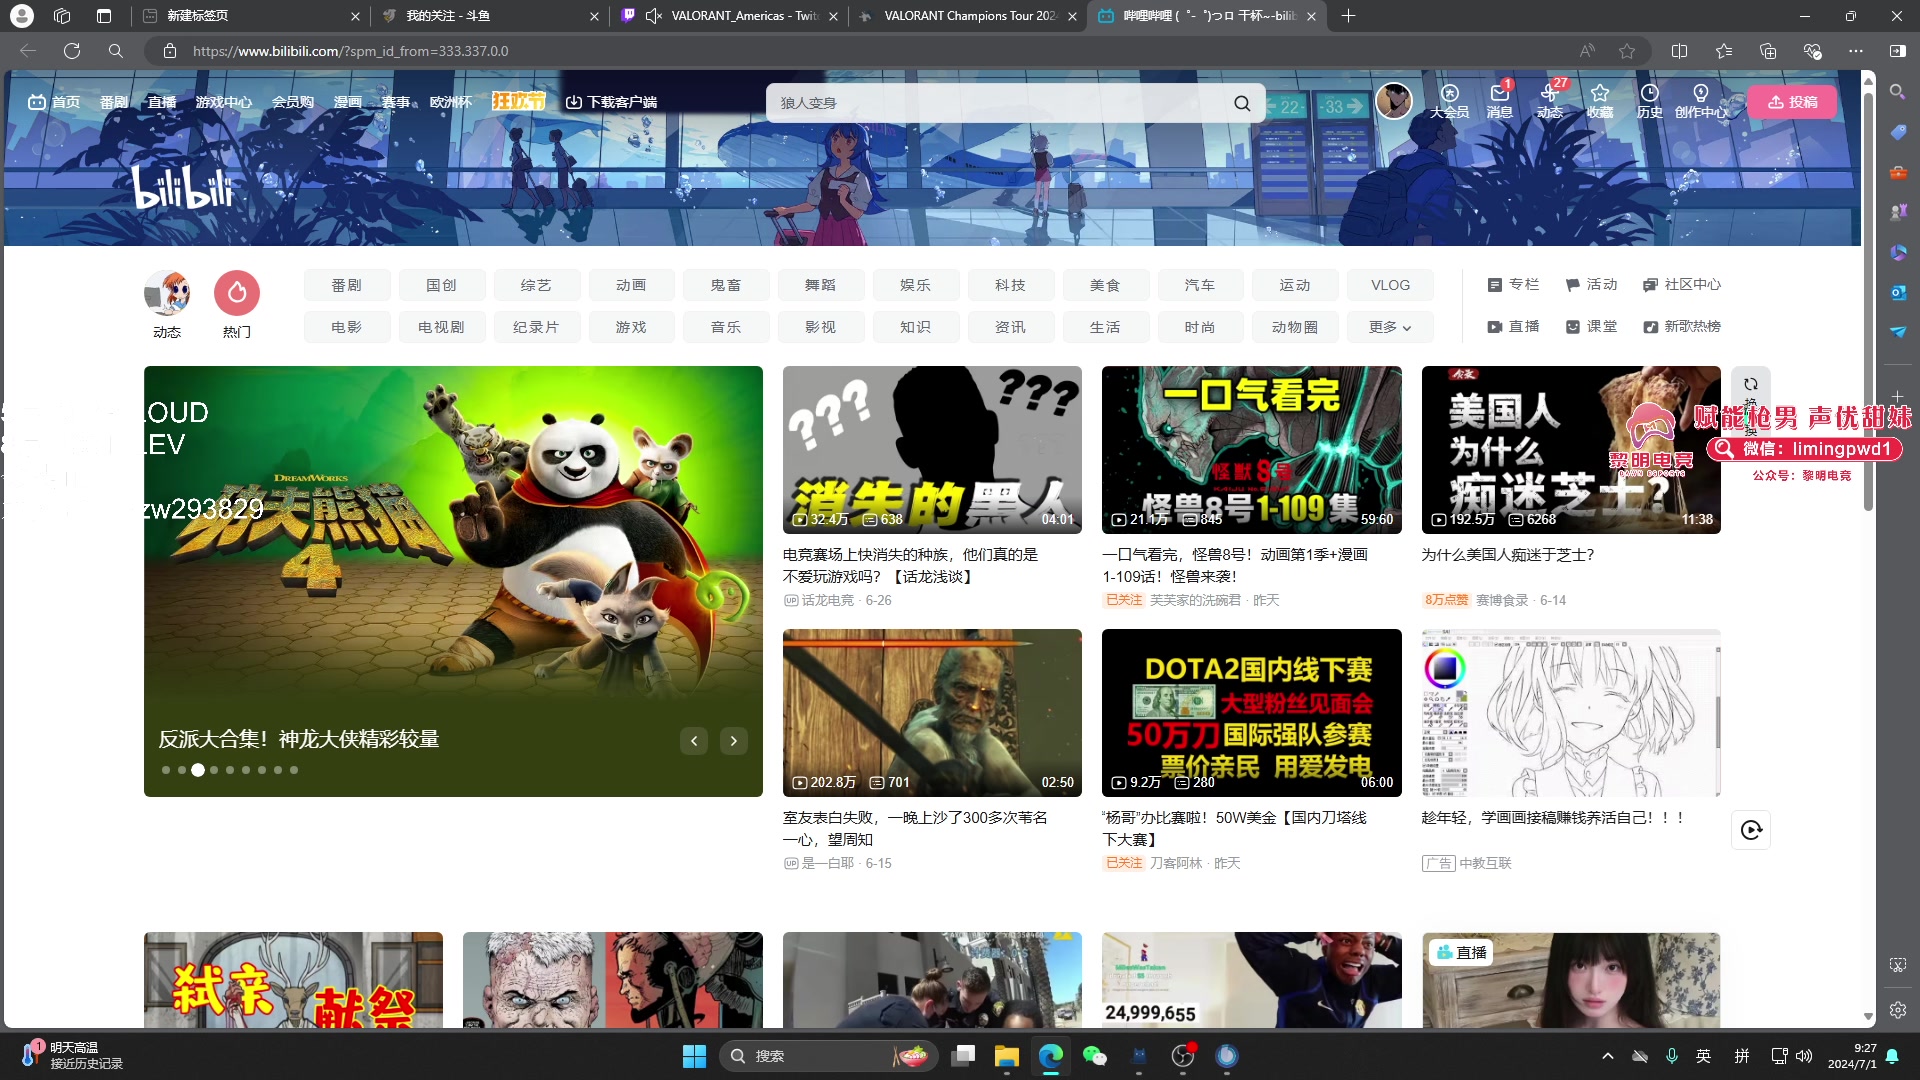Click the pink 投稿 upload button
The image size is (1920, 1080).
[x=1792, y=102]
